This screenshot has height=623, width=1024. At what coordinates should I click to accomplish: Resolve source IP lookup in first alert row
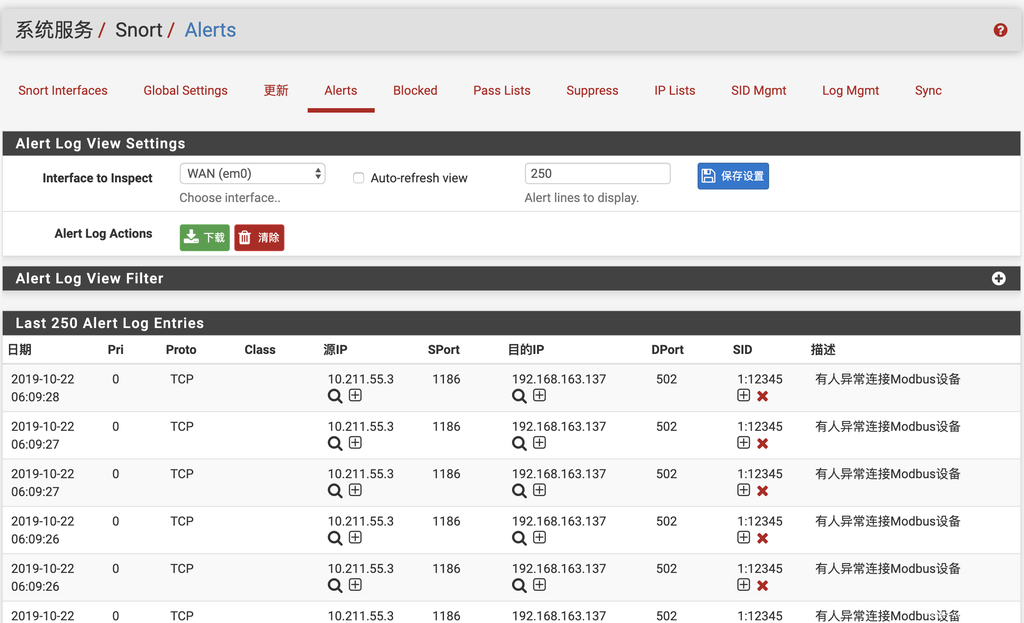[x=335, y=396]
